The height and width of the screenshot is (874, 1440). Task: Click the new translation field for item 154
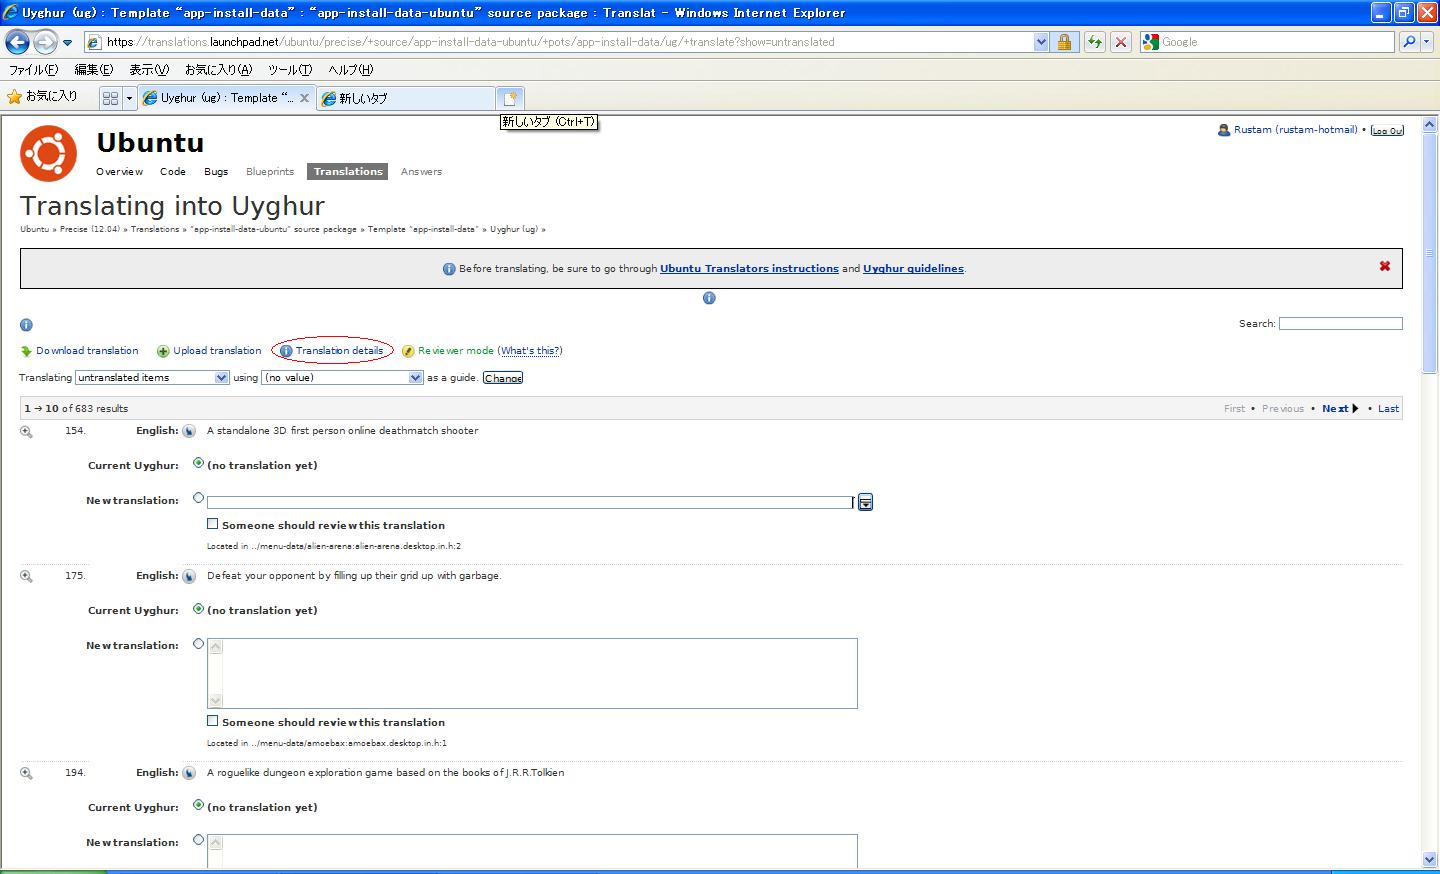pos(530,502)
